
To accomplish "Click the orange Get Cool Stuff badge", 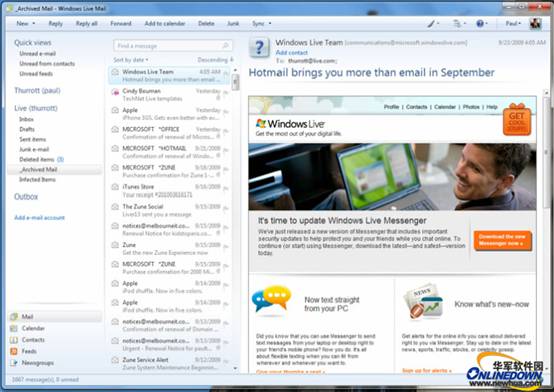I will pyautogui.click(x=517, y=119).
